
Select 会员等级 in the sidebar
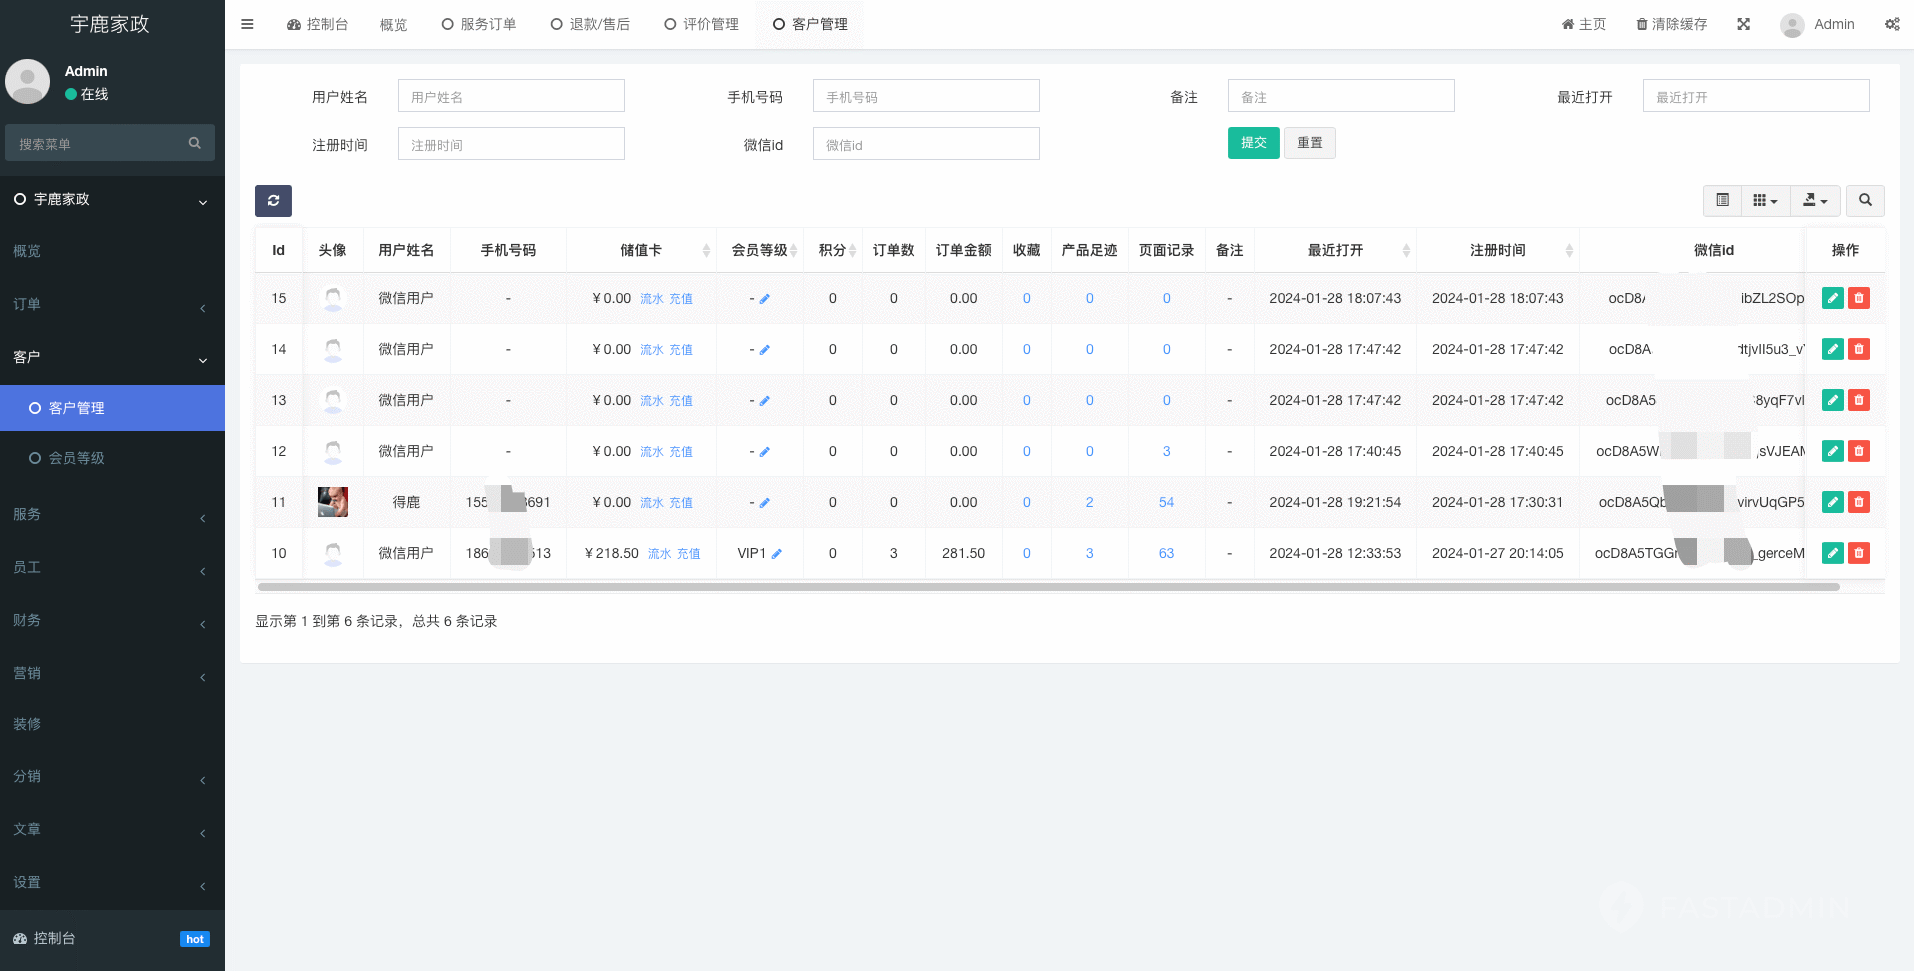point(77,458)
